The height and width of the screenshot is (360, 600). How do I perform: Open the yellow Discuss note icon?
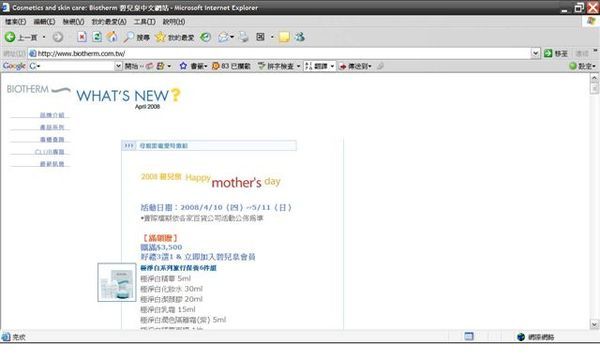point(284,37)
